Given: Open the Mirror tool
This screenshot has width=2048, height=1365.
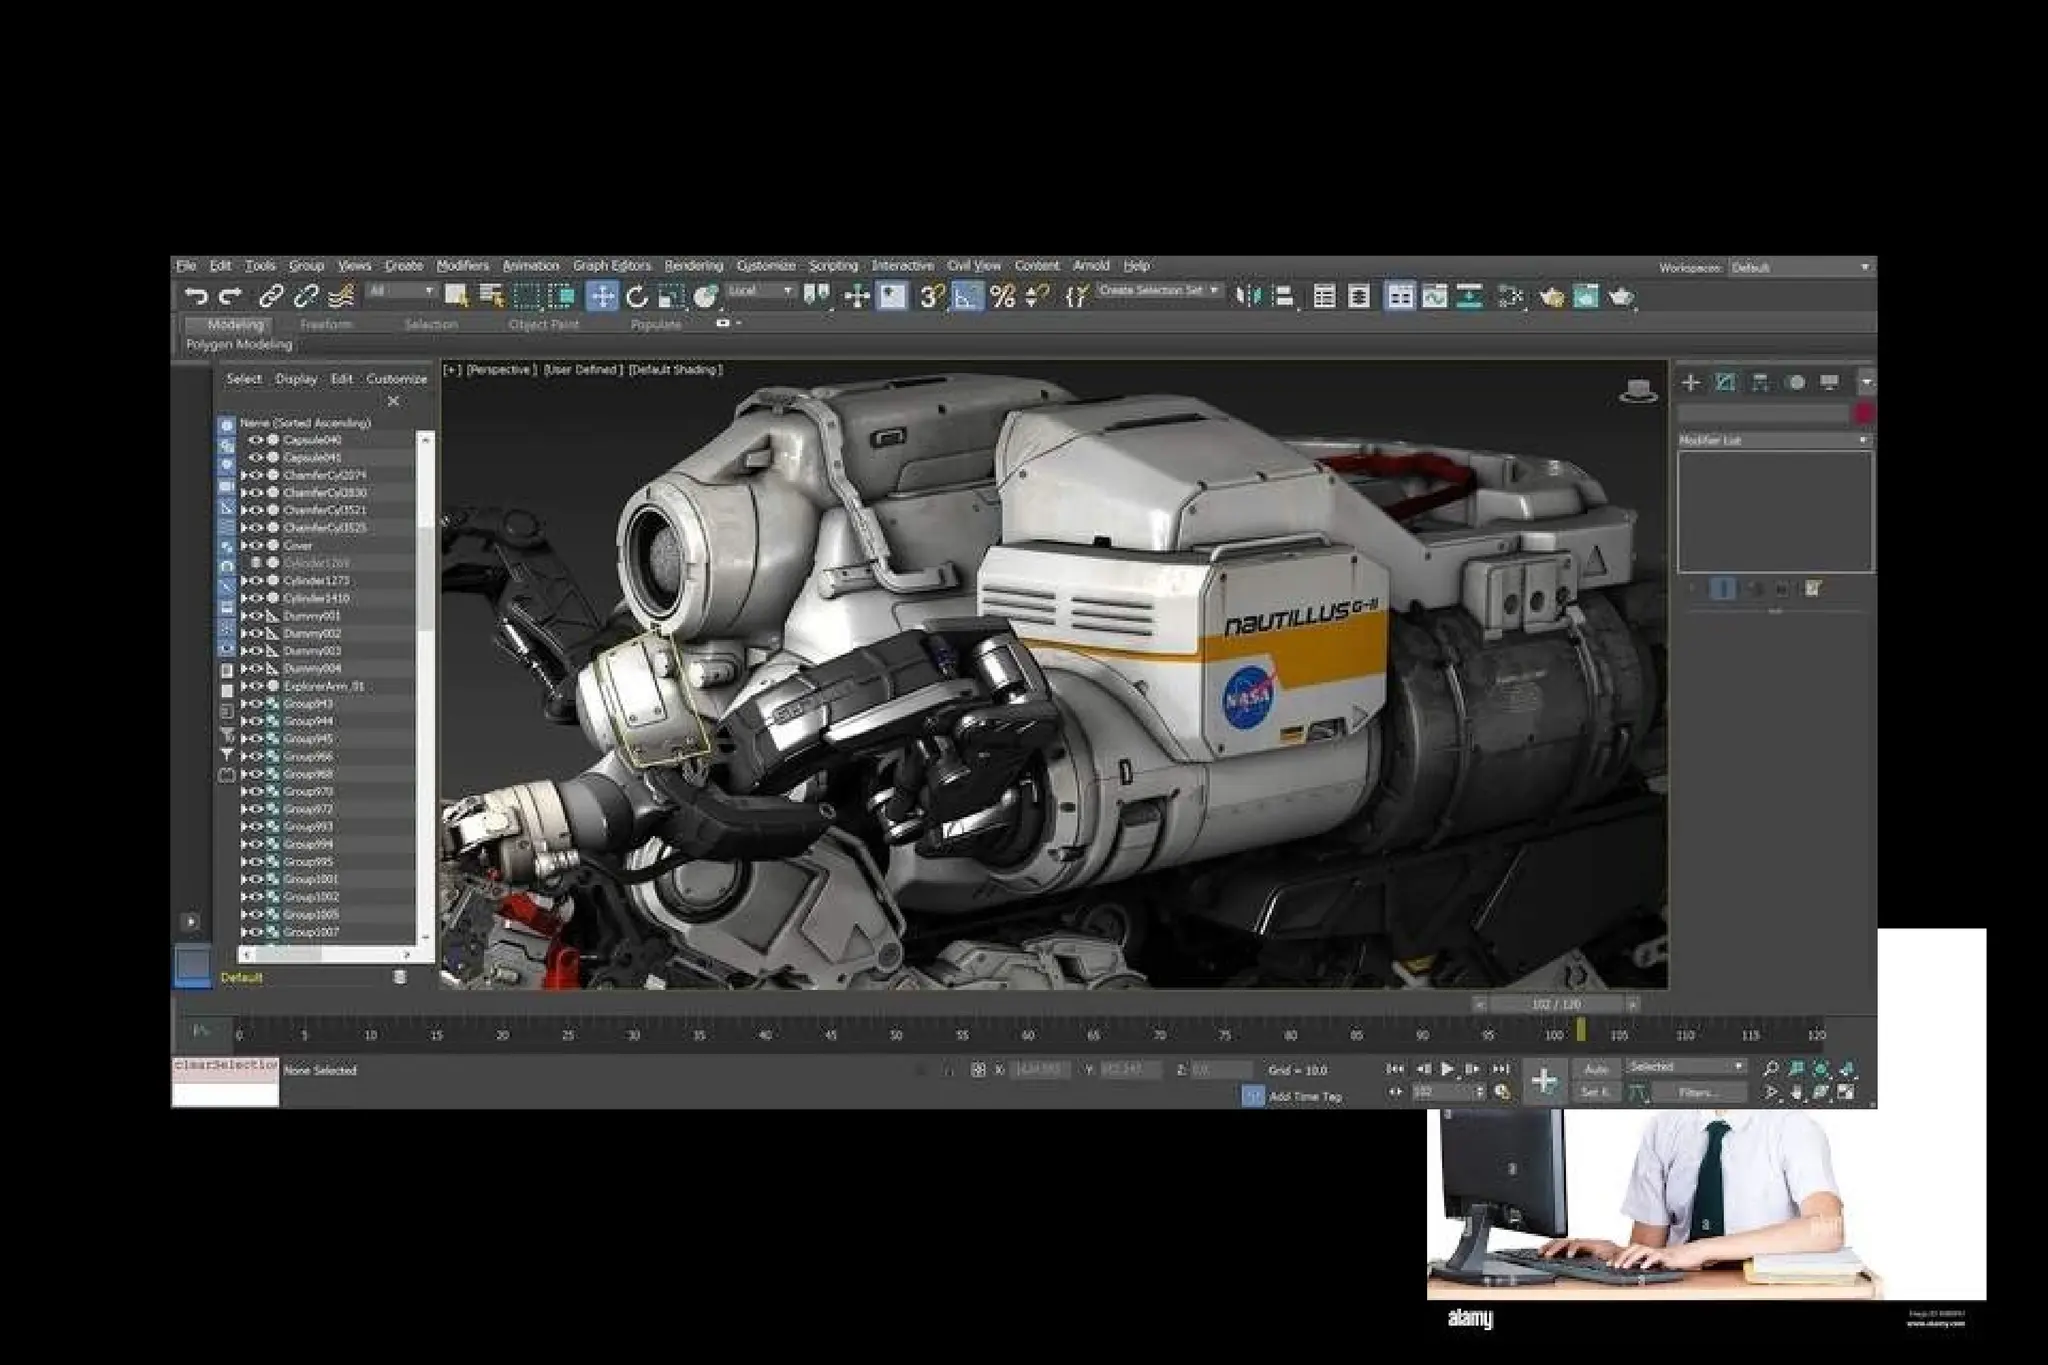Looking at the screenshot, I should (x=1248, y=296).
